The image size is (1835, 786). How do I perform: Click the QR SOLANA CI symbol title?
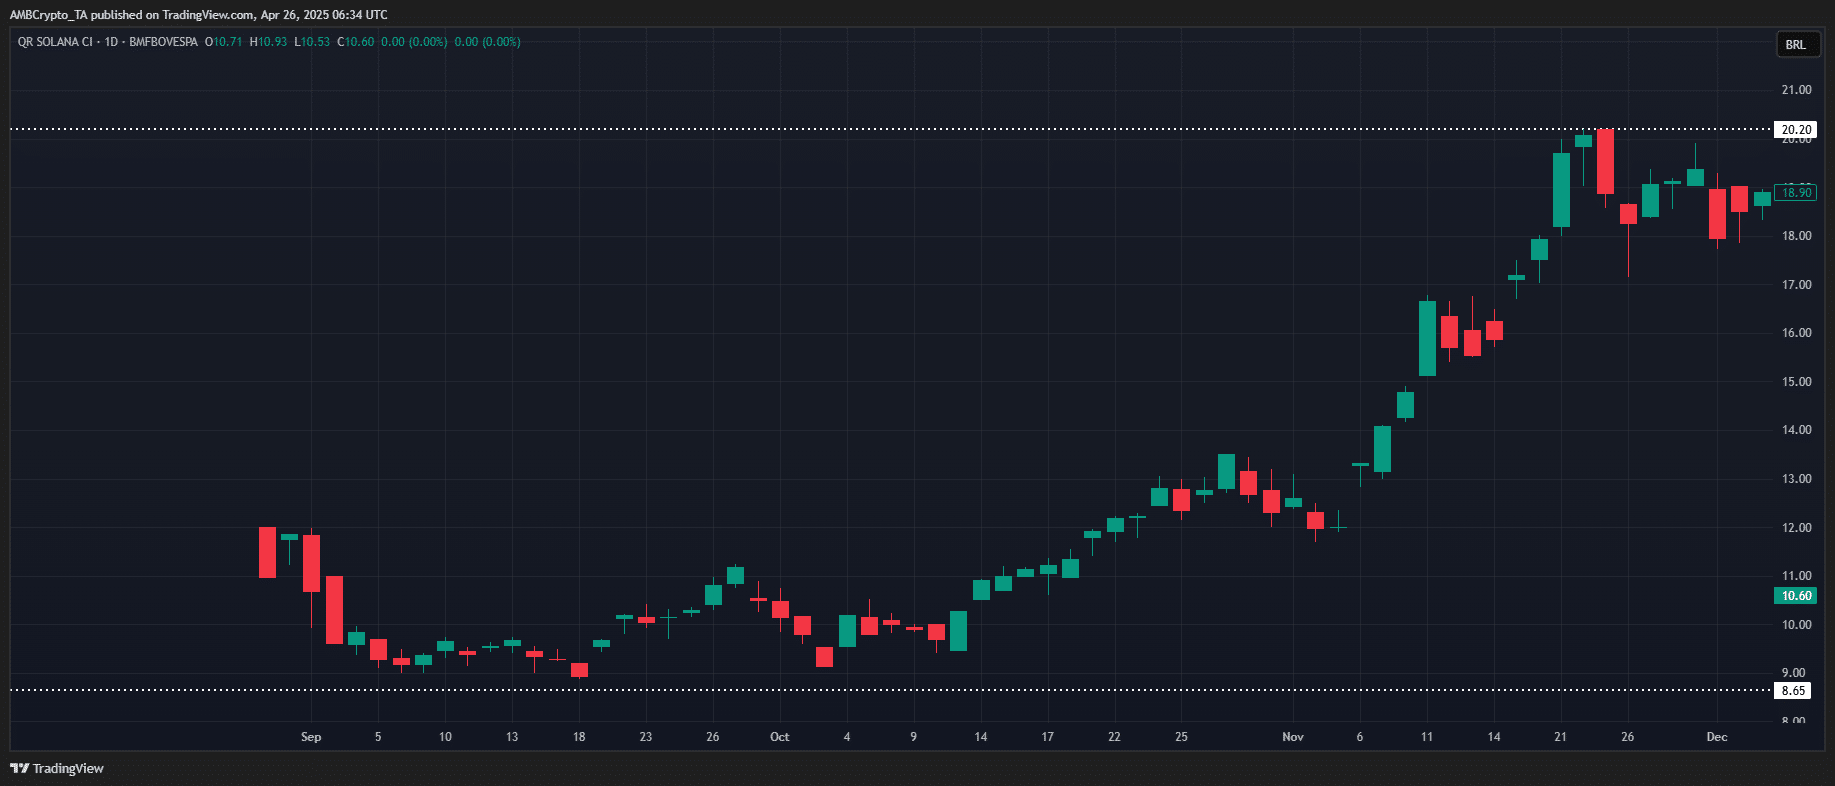[x=55, y=42]
